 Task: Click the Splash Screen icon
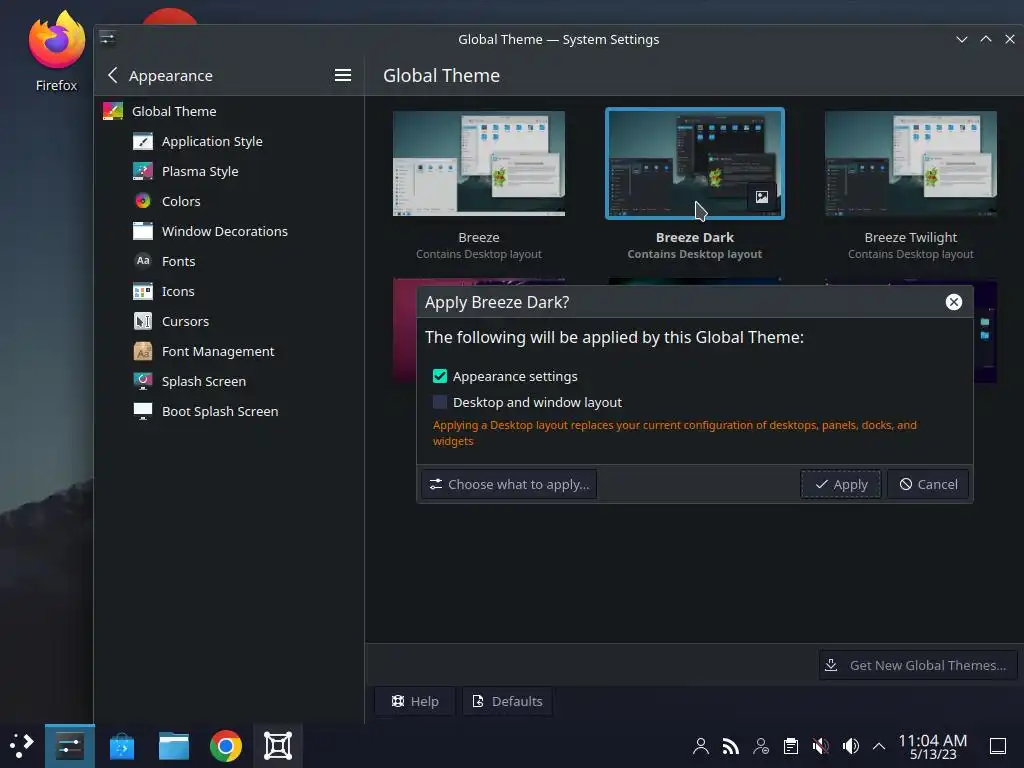click(142, 381)
